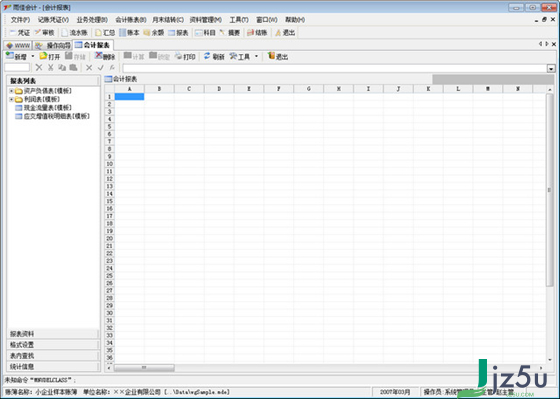560x399 pixels.
Task: Expand the 表内查找 panel section
Action: (x=53, y=356)
